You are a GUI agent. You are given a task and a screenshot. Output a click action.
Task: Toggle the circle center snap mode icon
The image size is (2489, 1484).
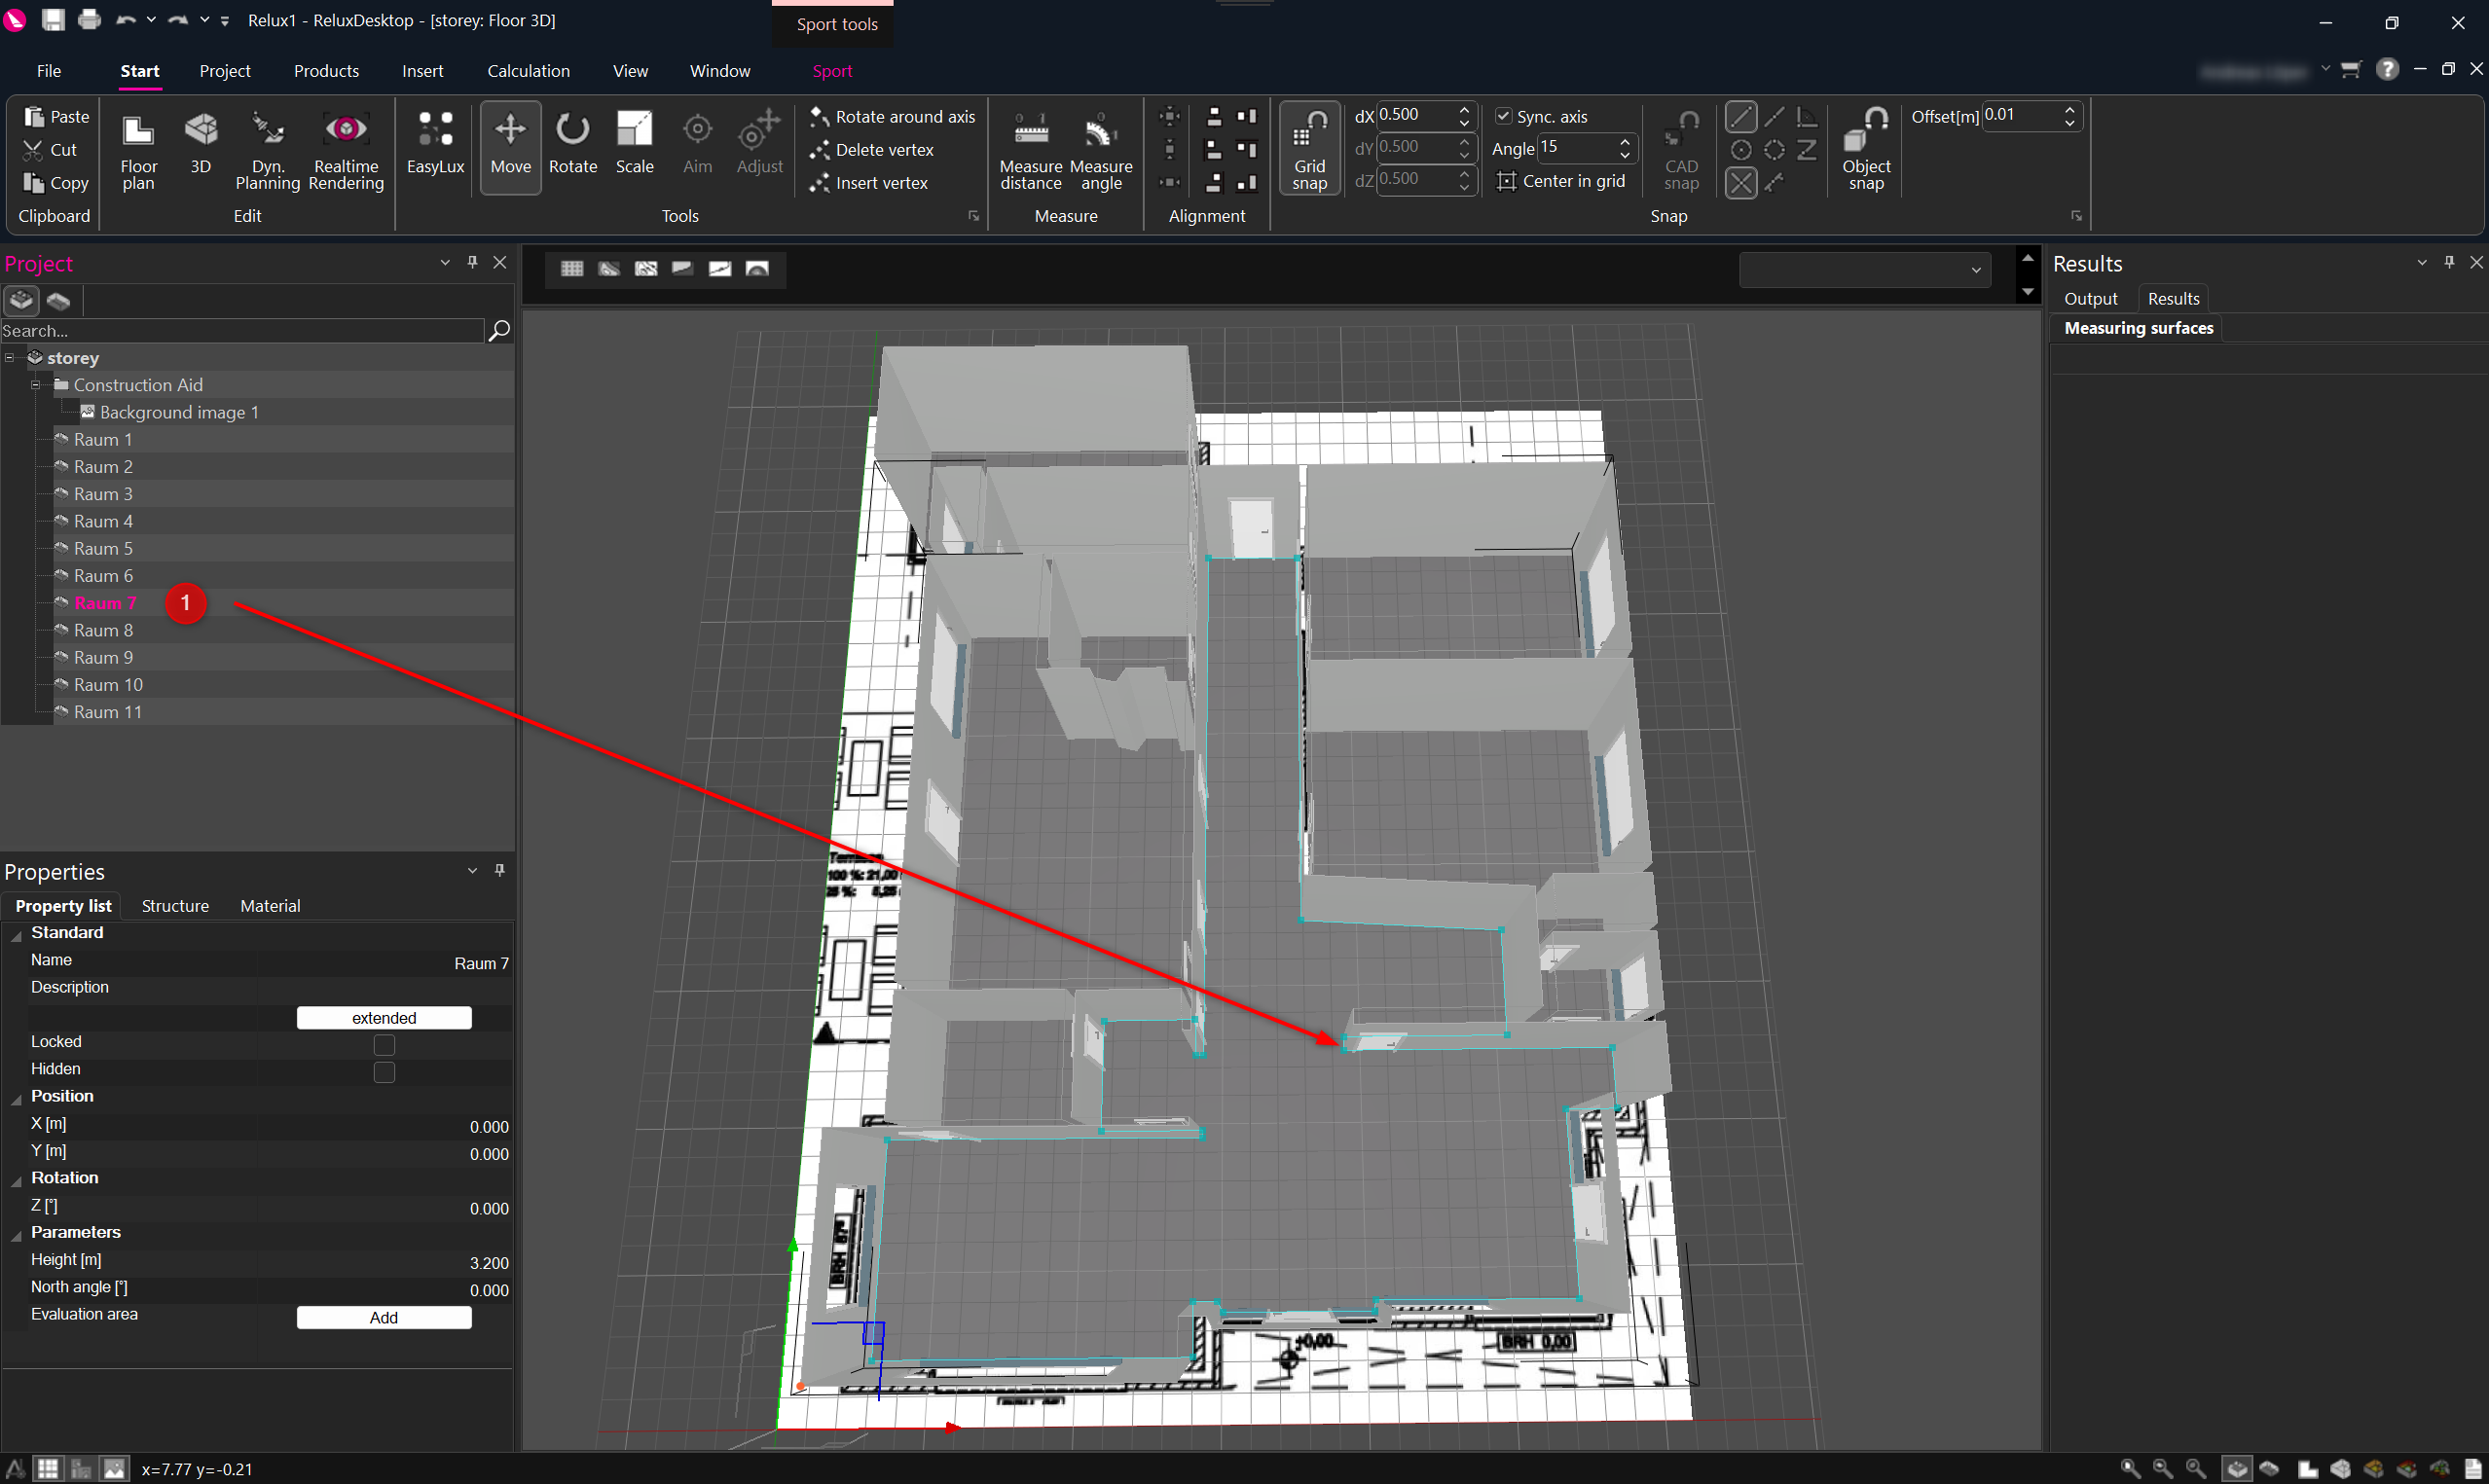click(1740, 150)
